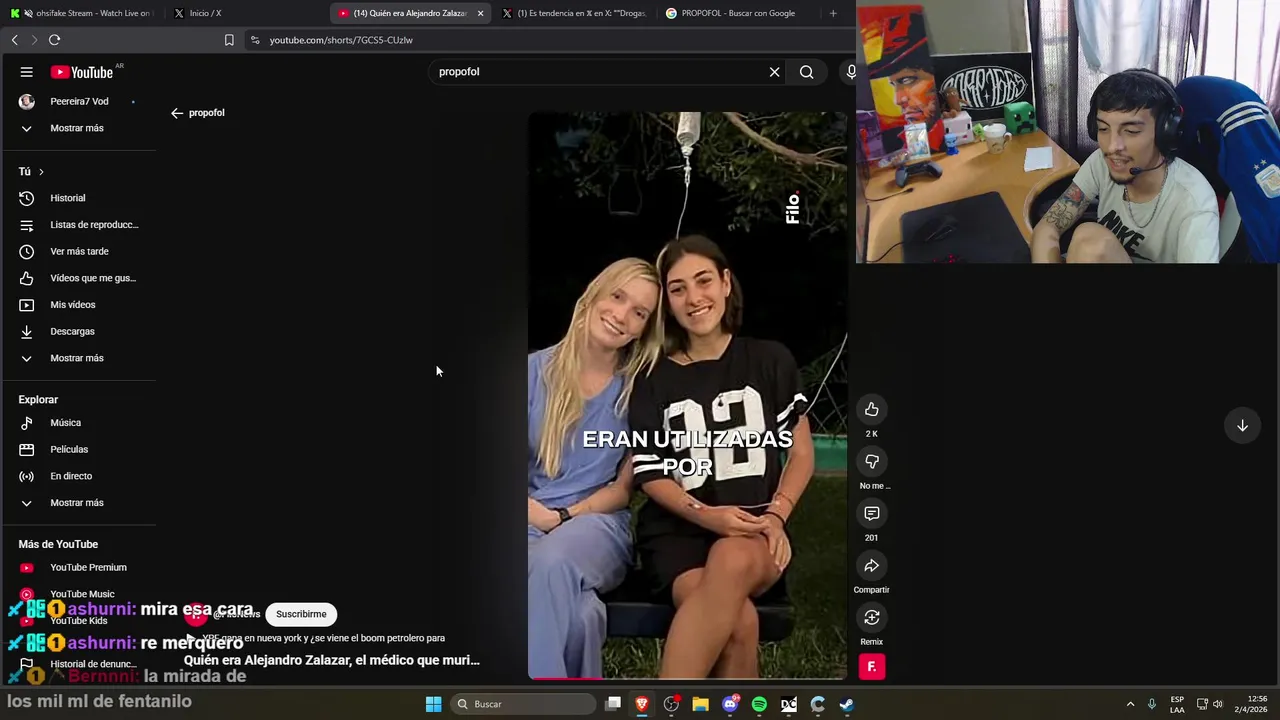The width and height of the screenshot is (1280, 720).
Task: Click the YouTube logo to go home
Action: (82, 72)
